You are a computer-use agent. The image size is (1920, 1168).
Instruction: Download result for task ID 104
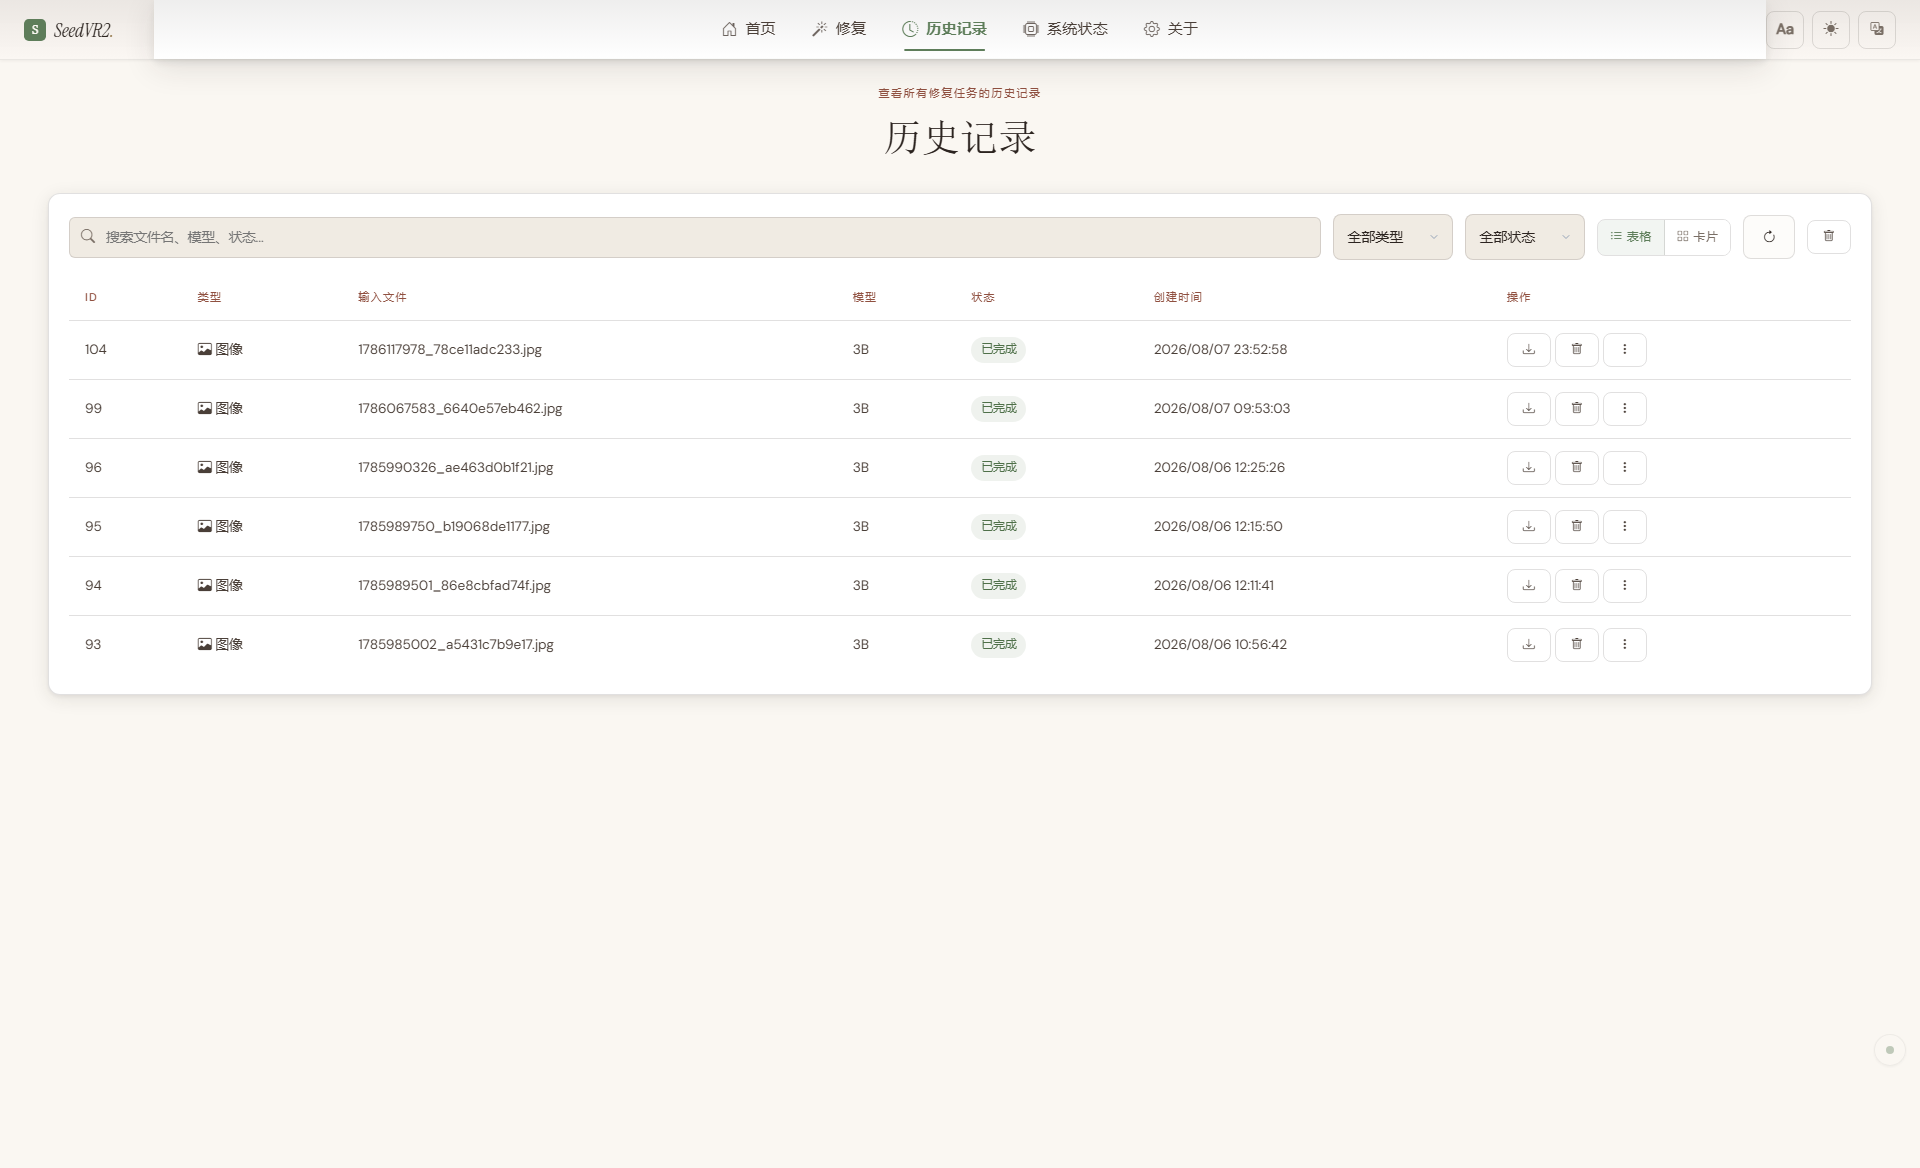pos(1528,350)
